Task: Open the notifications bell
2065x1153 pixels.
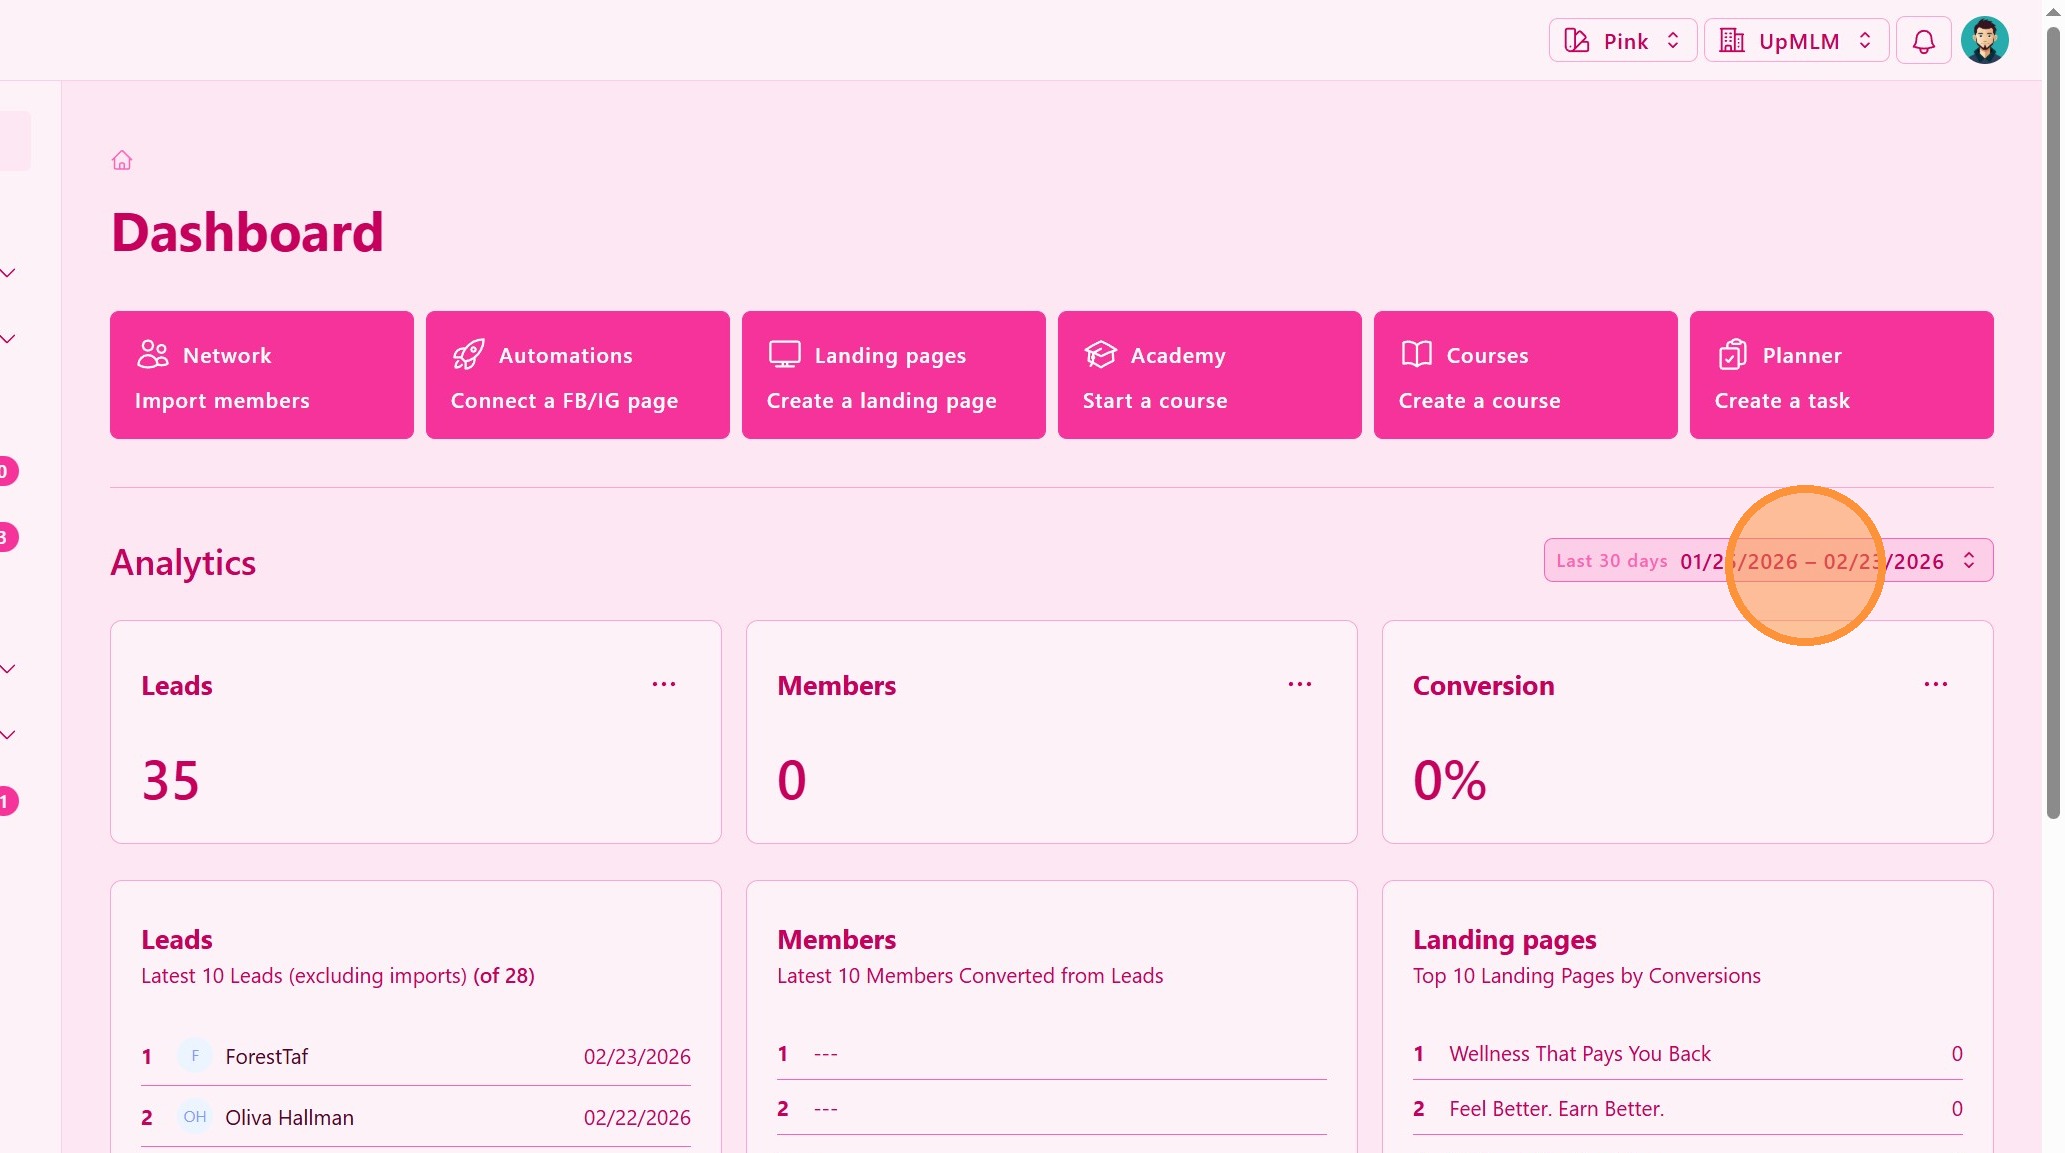Action: pos(1923,41)
